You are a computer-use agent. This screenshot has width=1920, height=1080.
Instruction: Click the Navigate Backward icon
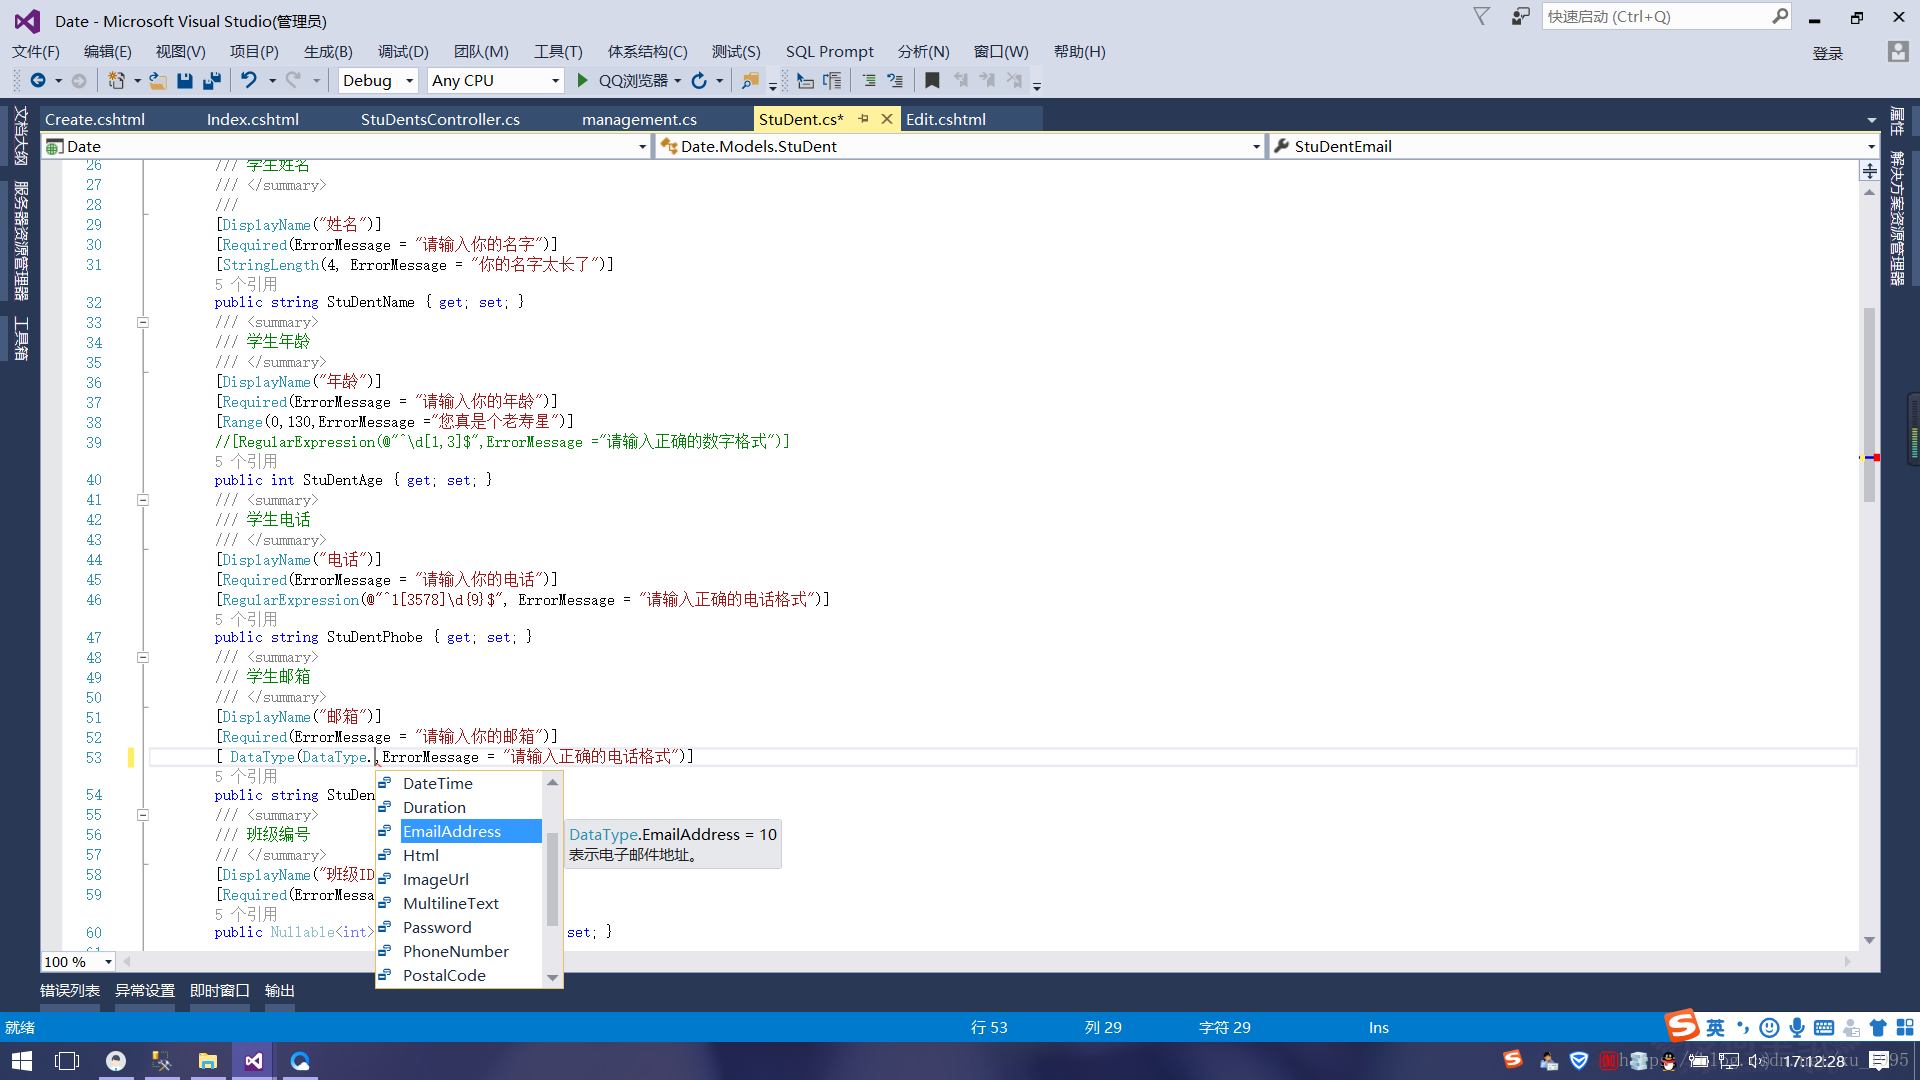point(38,81)
